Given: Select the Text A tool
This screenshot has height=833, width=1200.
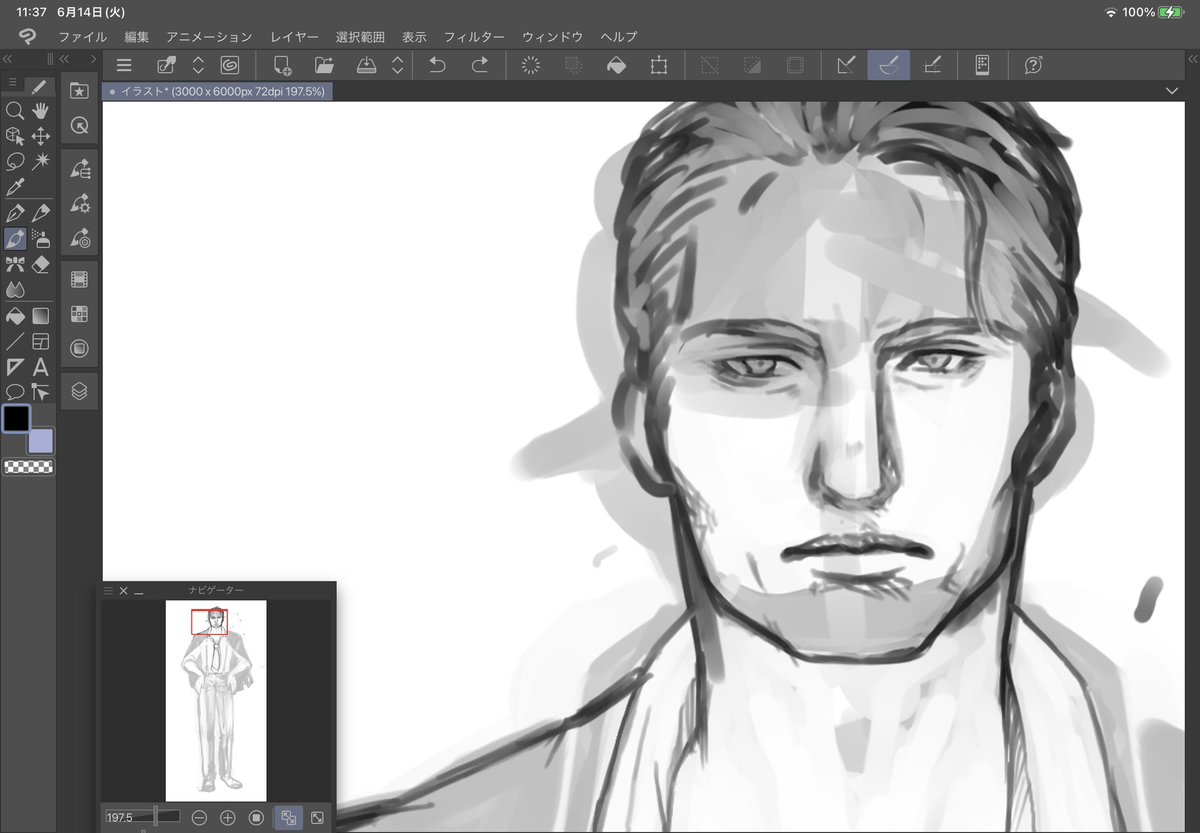Looking at the screenshot, I should (41, 367).
